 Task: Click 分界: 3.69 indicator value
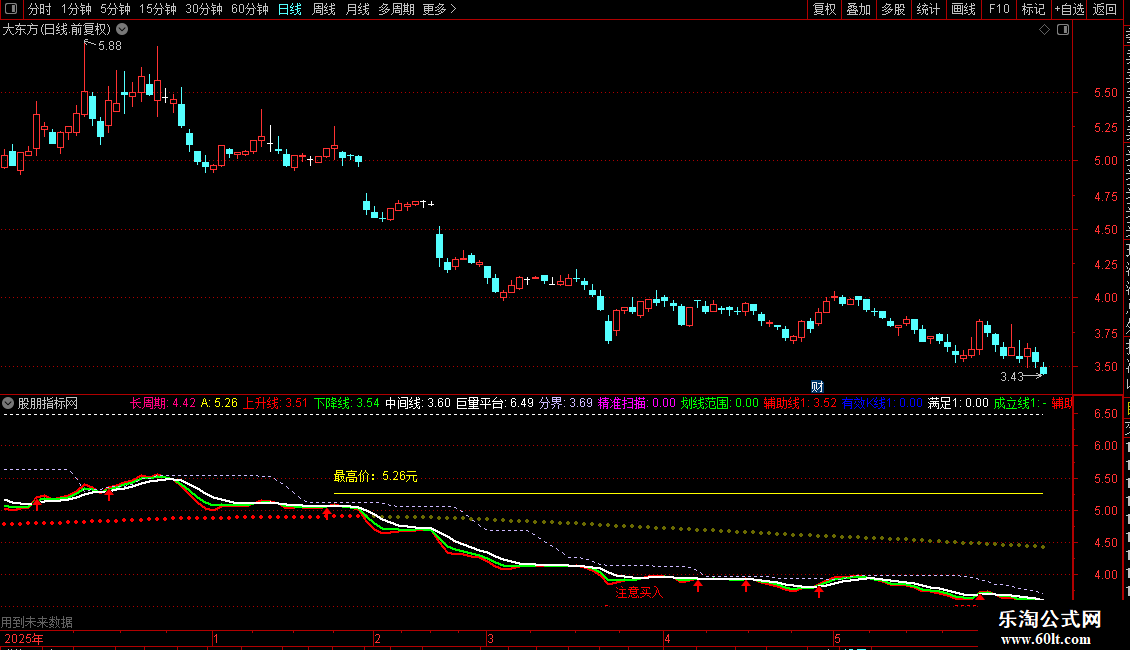566,404
